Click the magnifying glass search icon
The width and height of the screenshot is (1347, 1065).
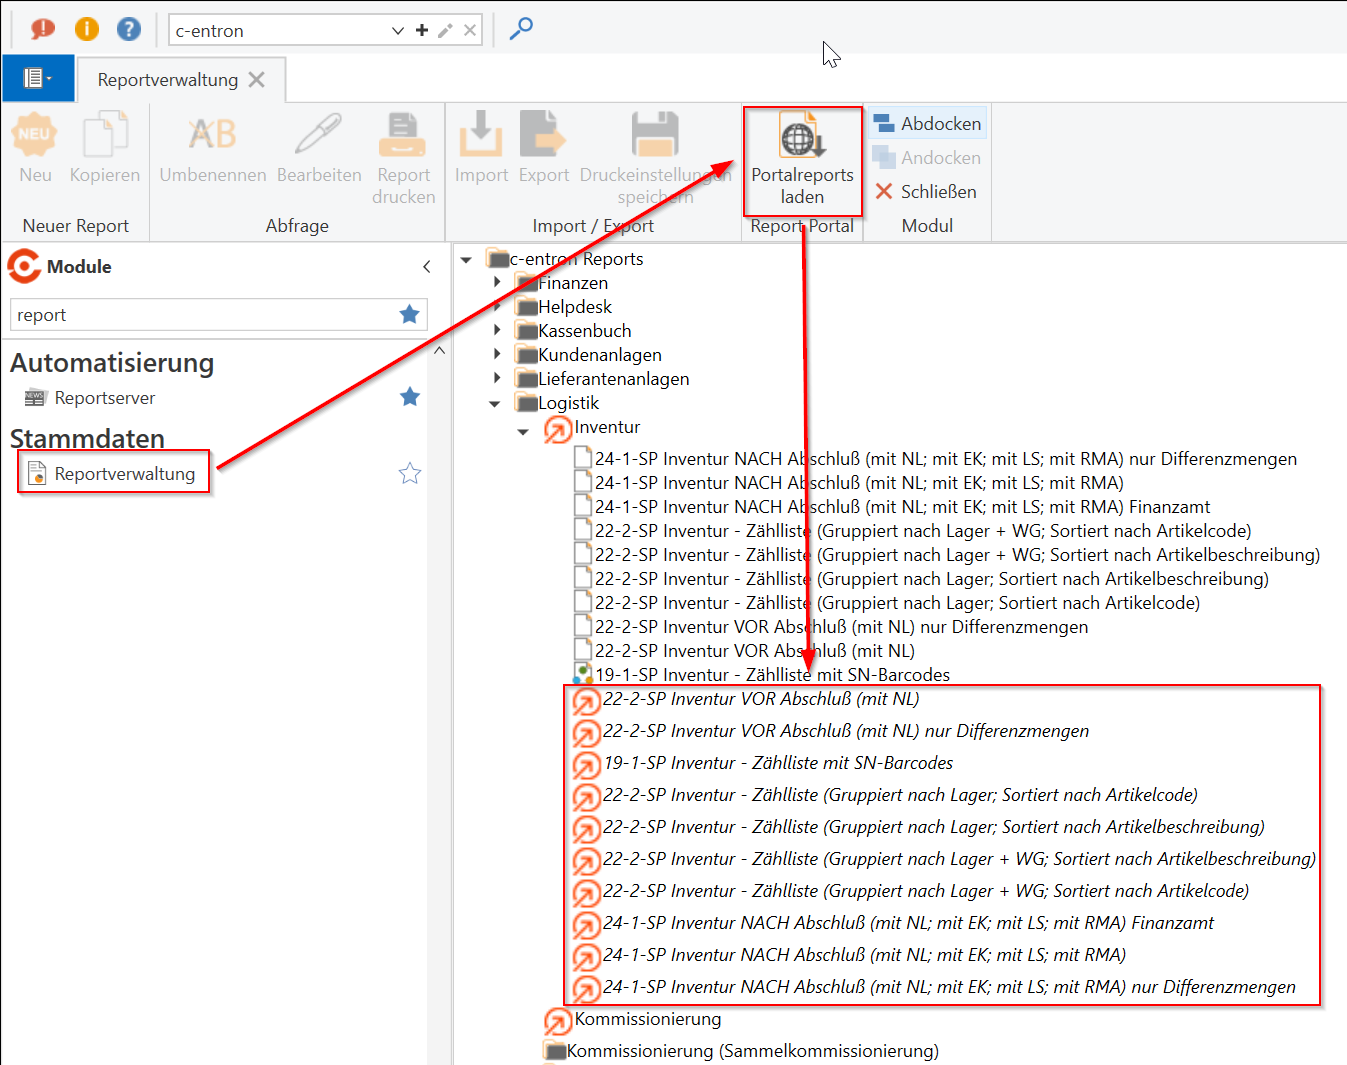point(521,29)
